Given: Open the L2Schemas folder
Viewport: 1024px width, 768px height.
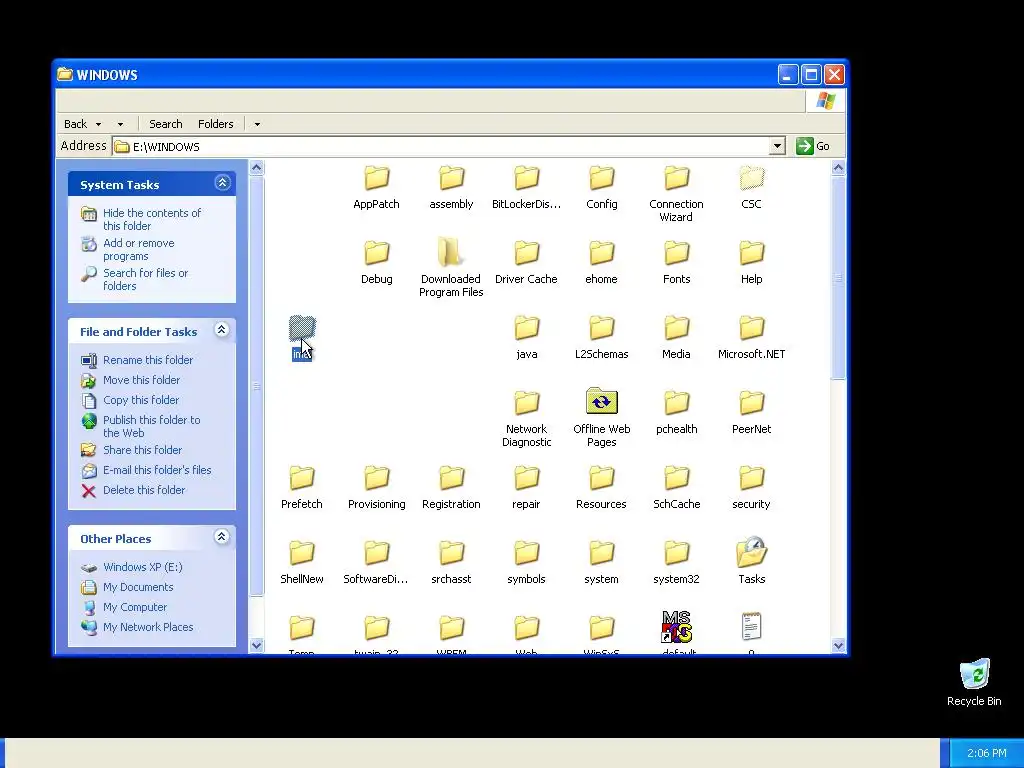Looking at the screenshot, I should (601, 338).
